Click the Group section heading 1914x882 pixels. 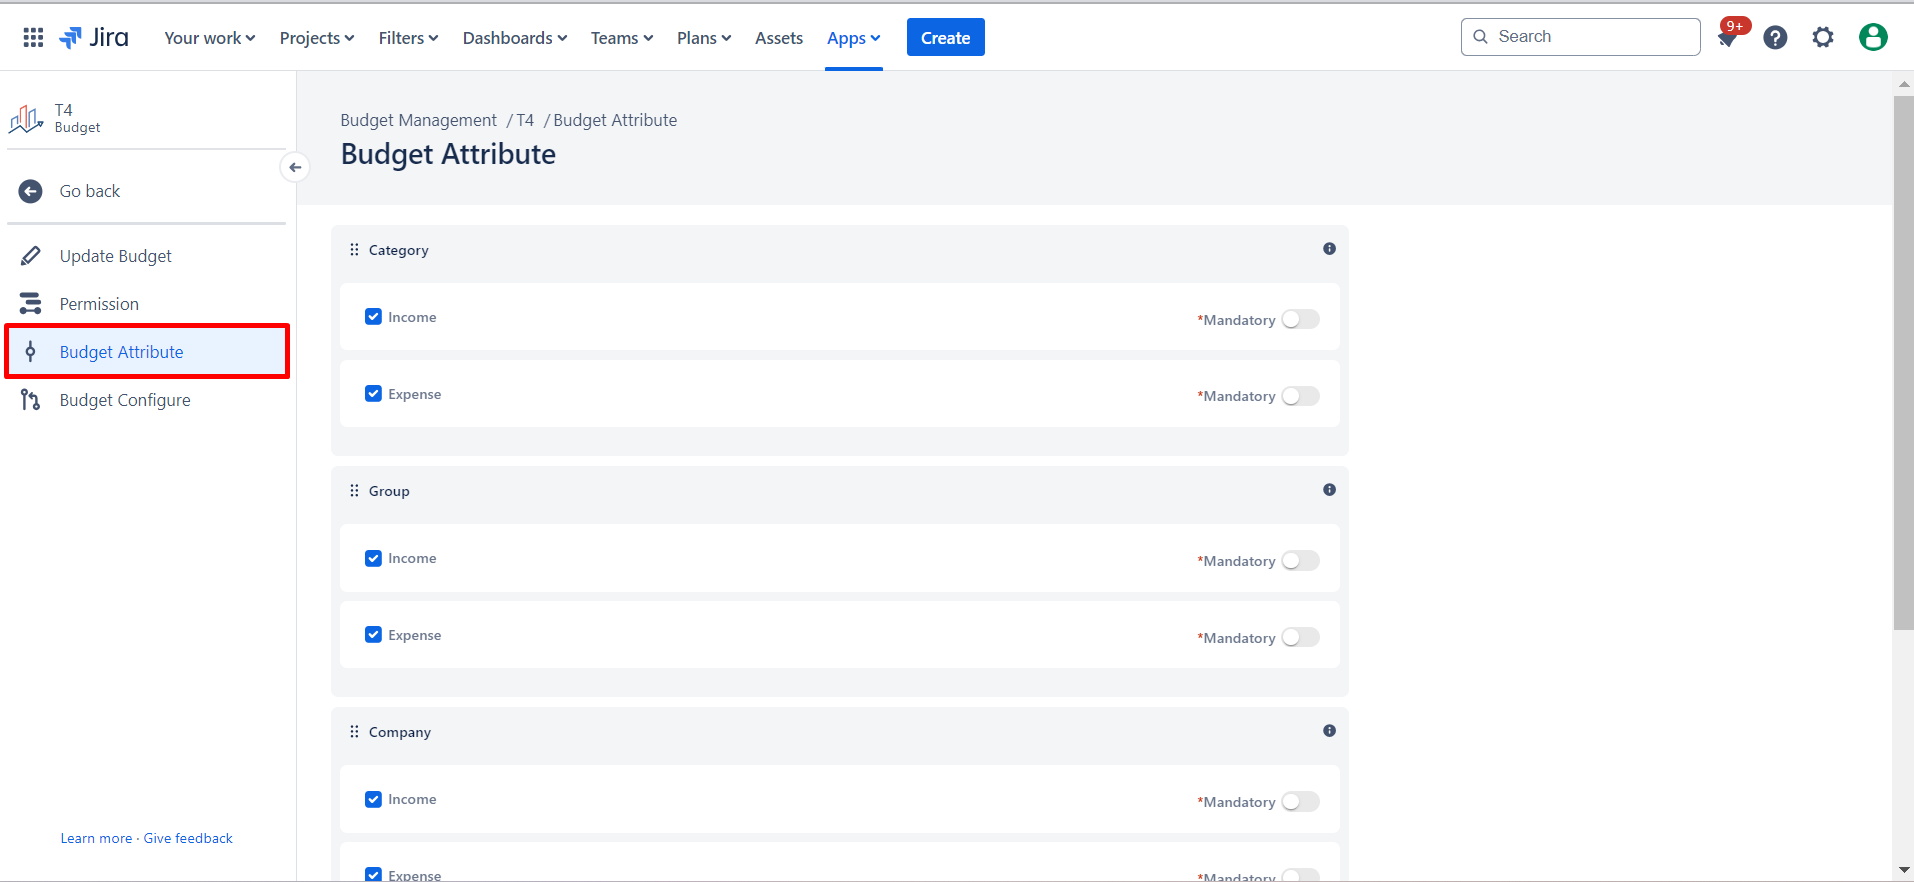pos(389,491)
